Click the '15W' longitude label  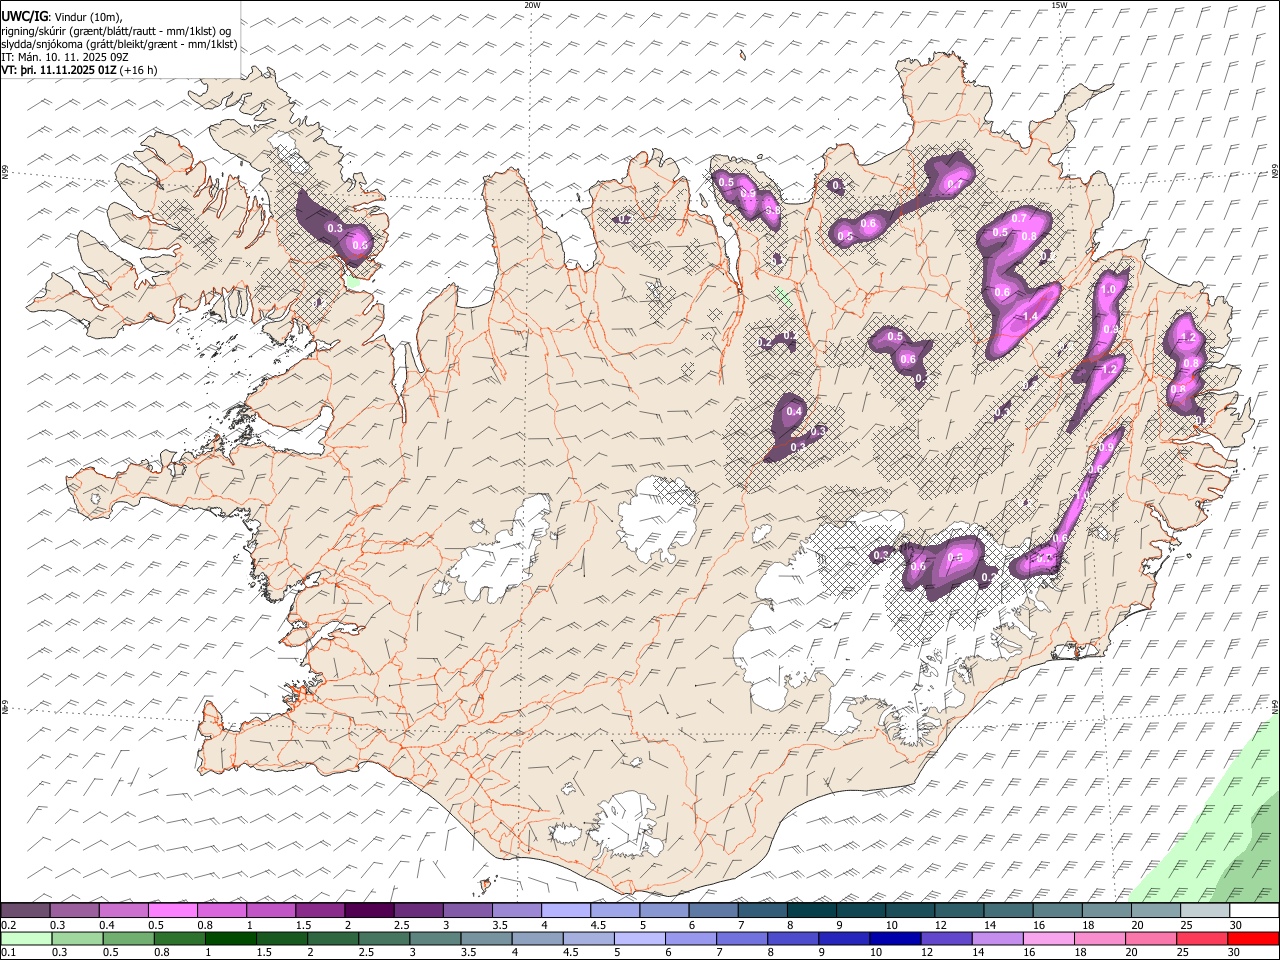[x=1059, y=5]
